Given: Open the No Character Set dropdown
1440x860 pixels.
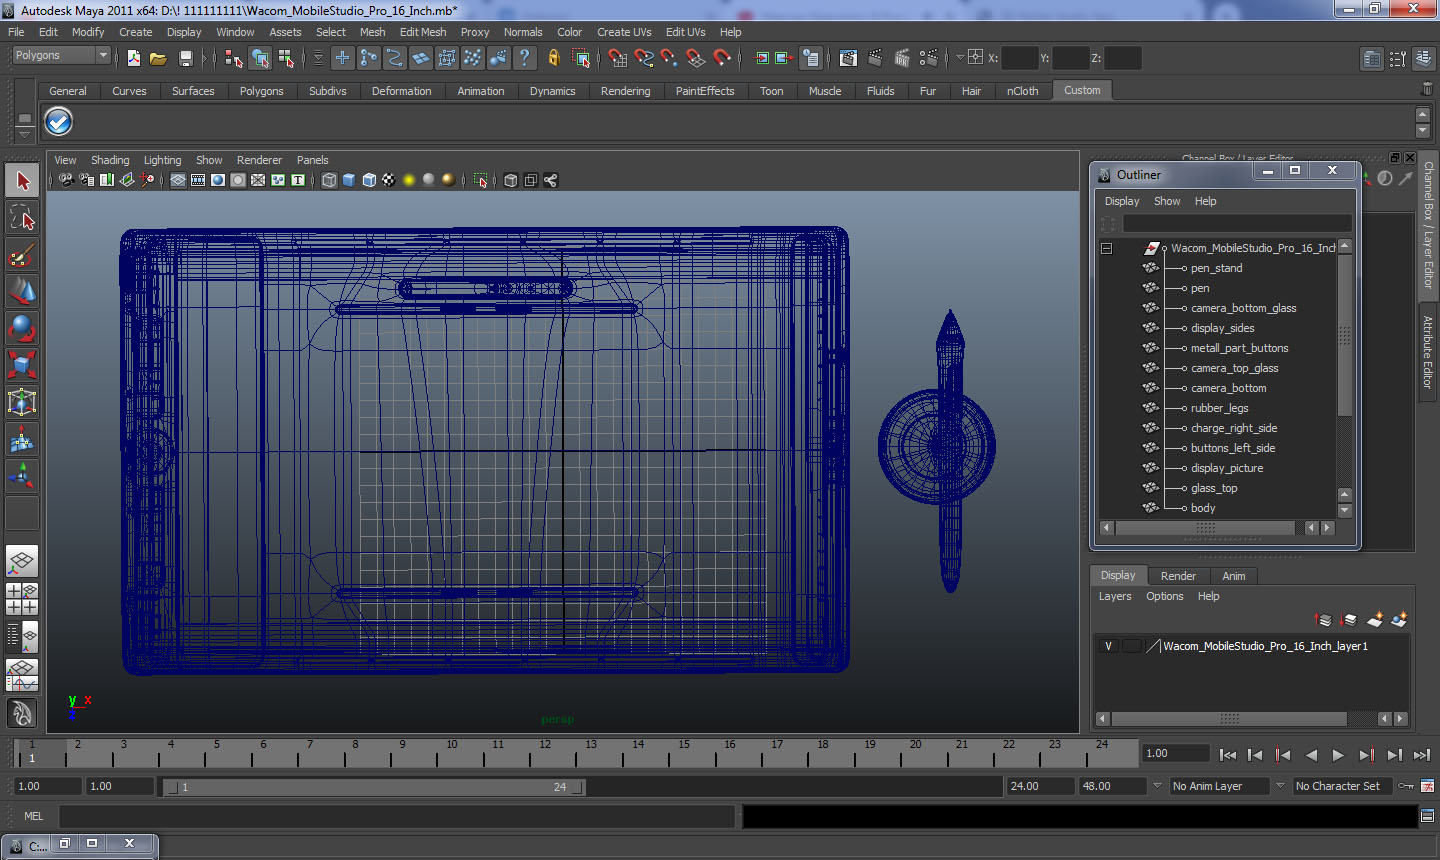Looking at the screenshot, I should 1343,786.
